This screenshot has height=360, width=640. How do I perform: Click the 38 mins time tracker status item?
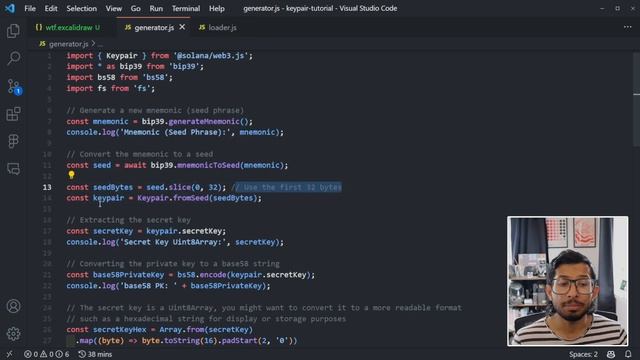(x=95, y=354)
